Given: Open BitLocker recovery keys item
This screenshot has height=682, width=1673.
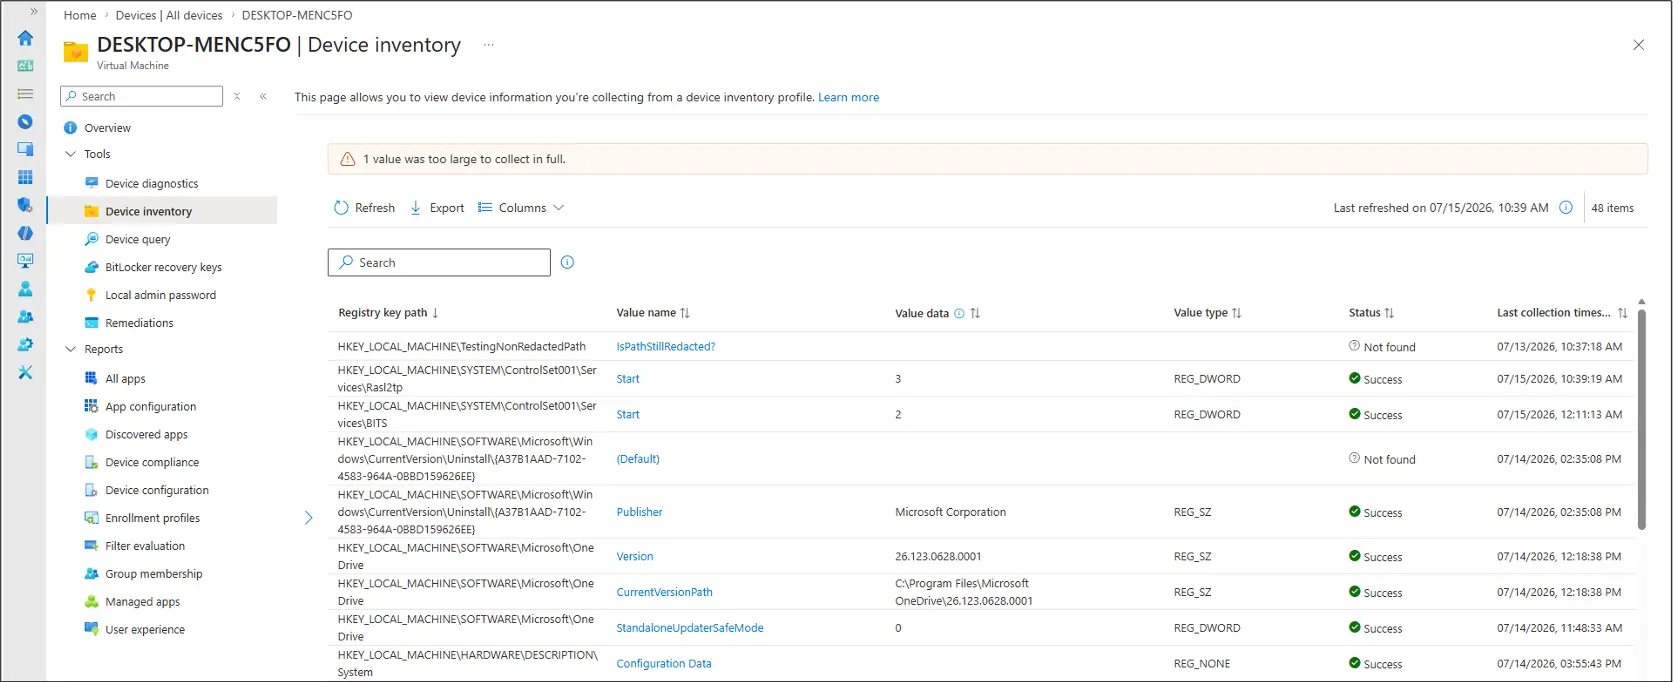Looking at the screenshot, I should [163, 267].
